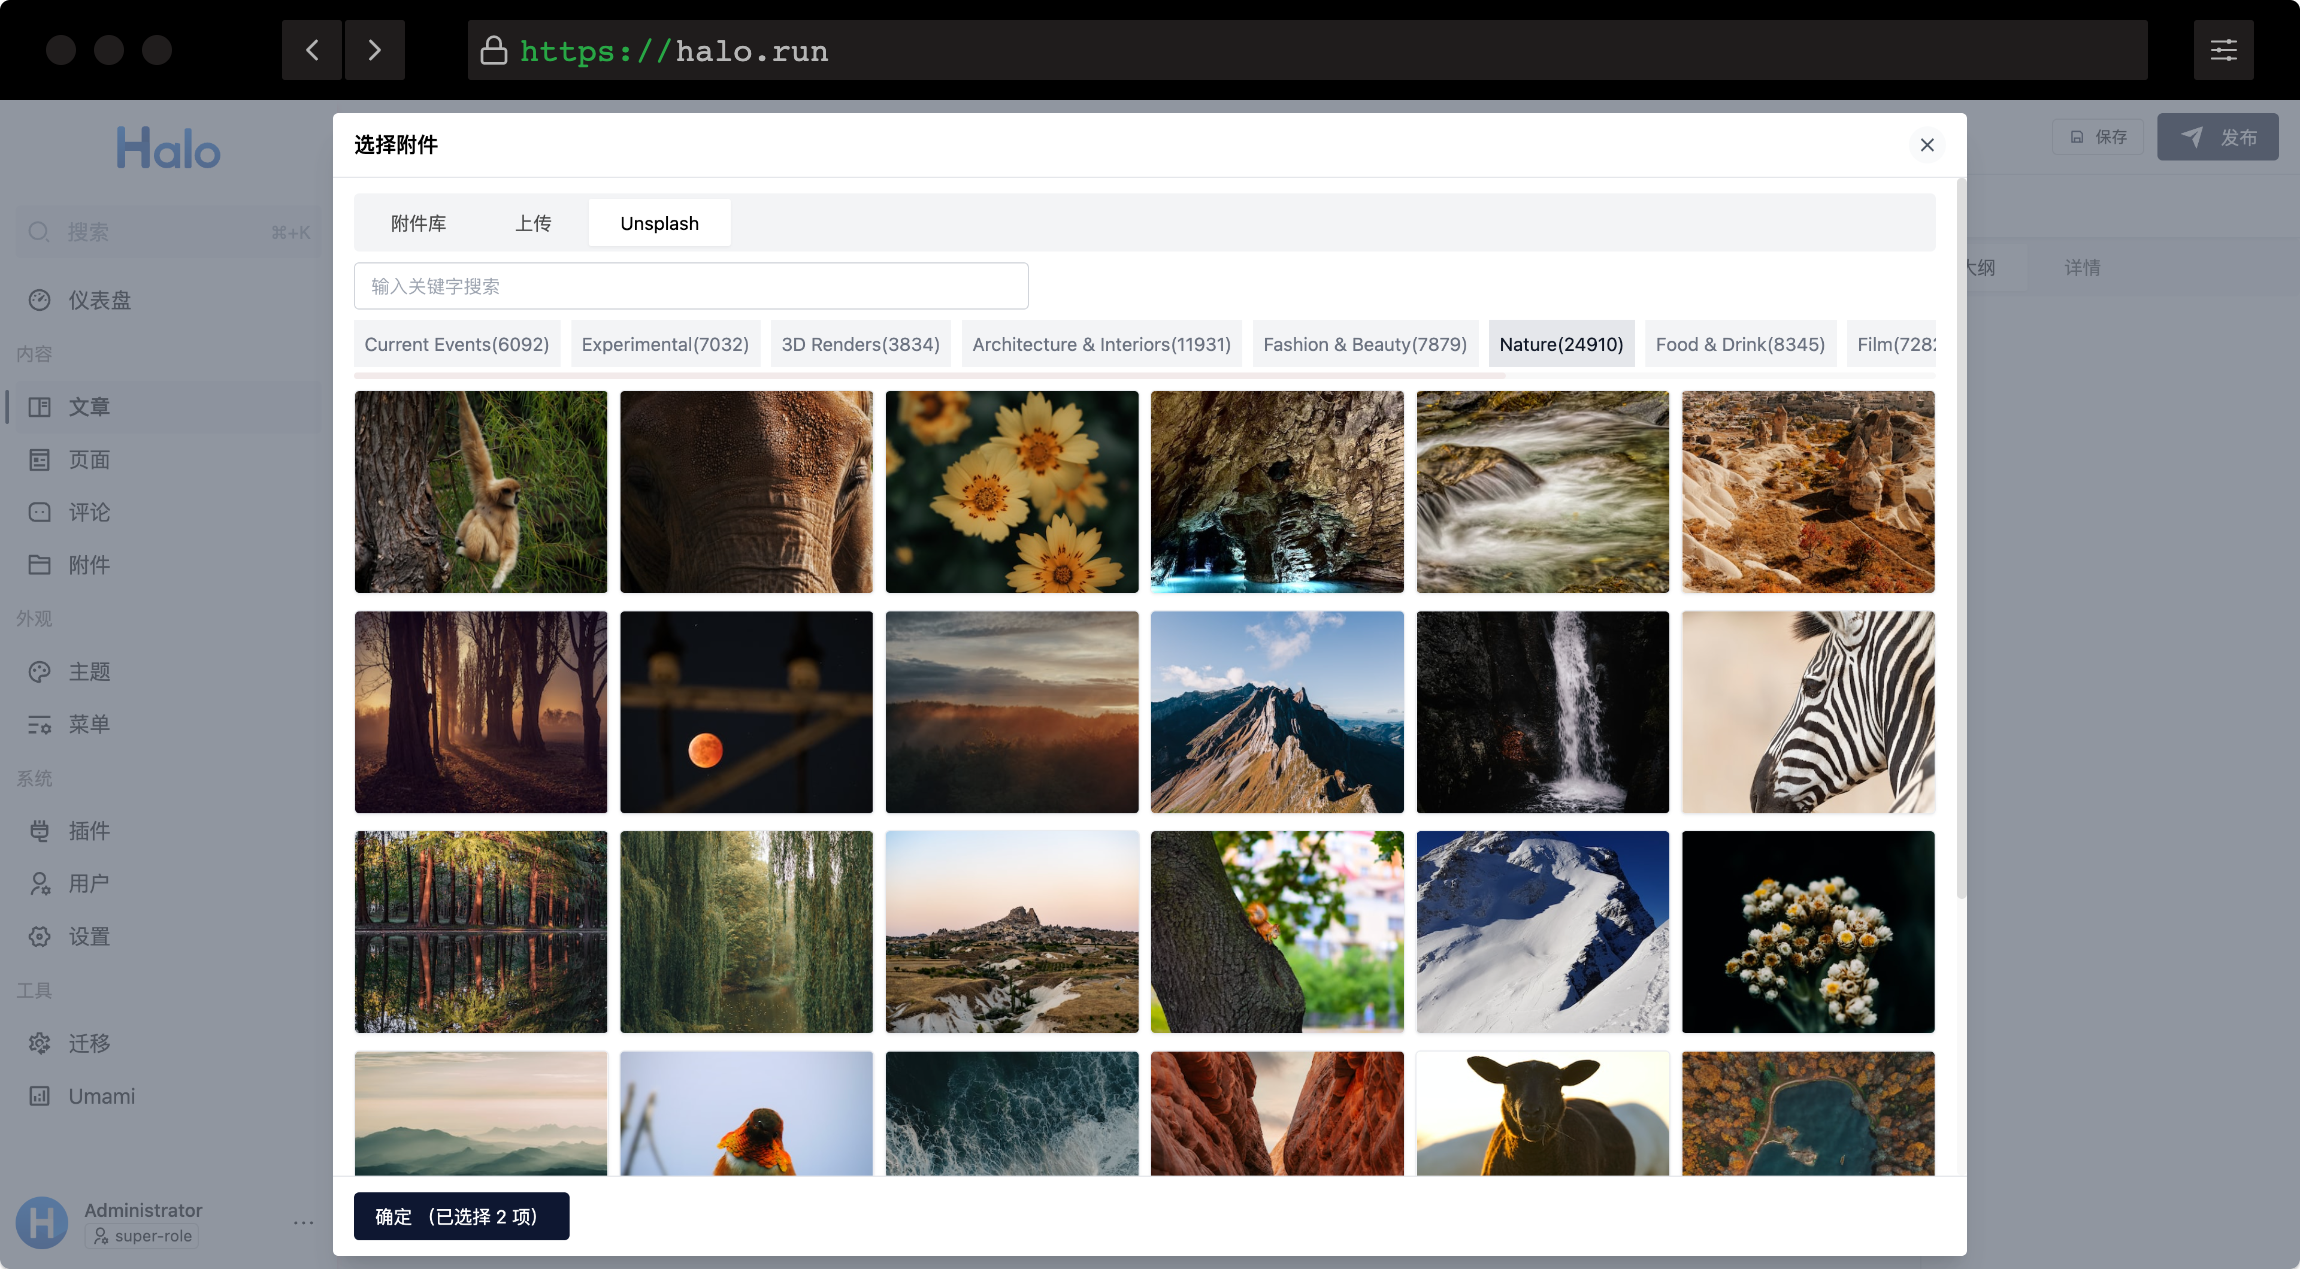Select the Current Events category
This screenshot has height=1269, width=2300.
457,344
